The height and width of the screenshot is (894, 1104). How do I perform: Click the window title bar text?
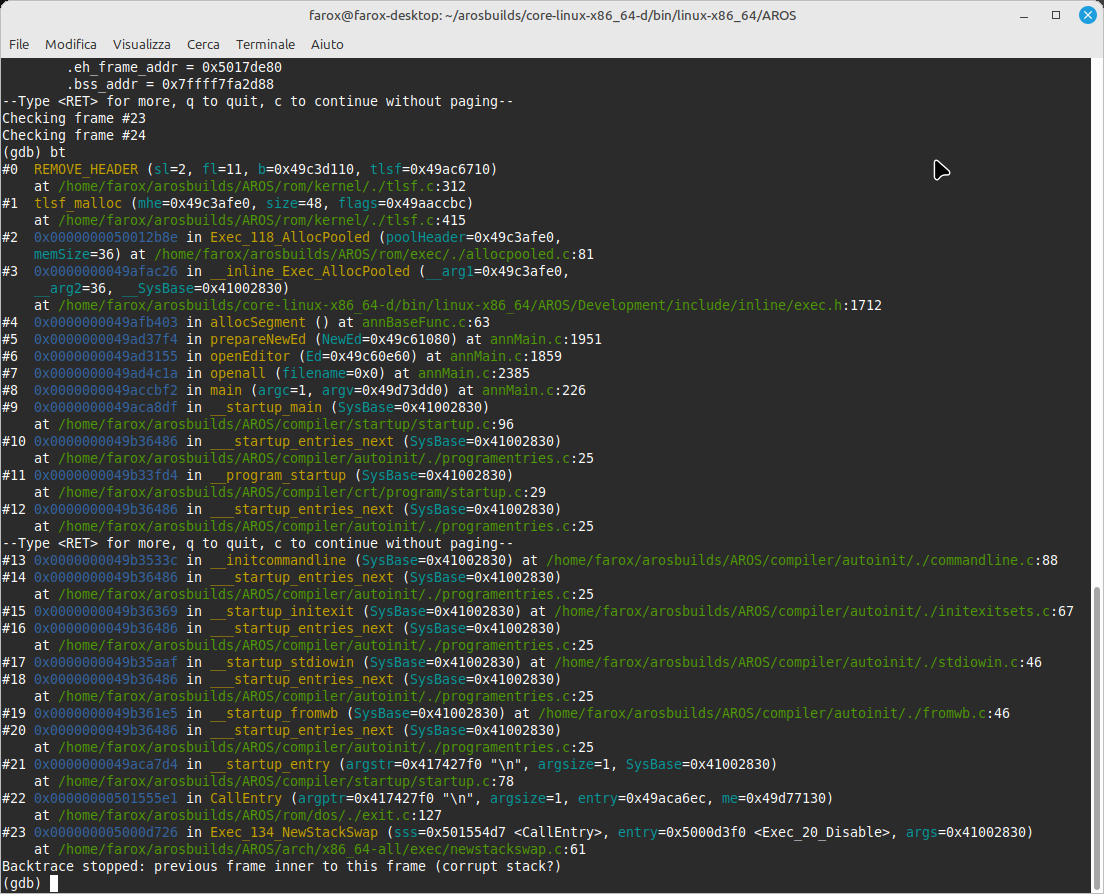[551, 16]
